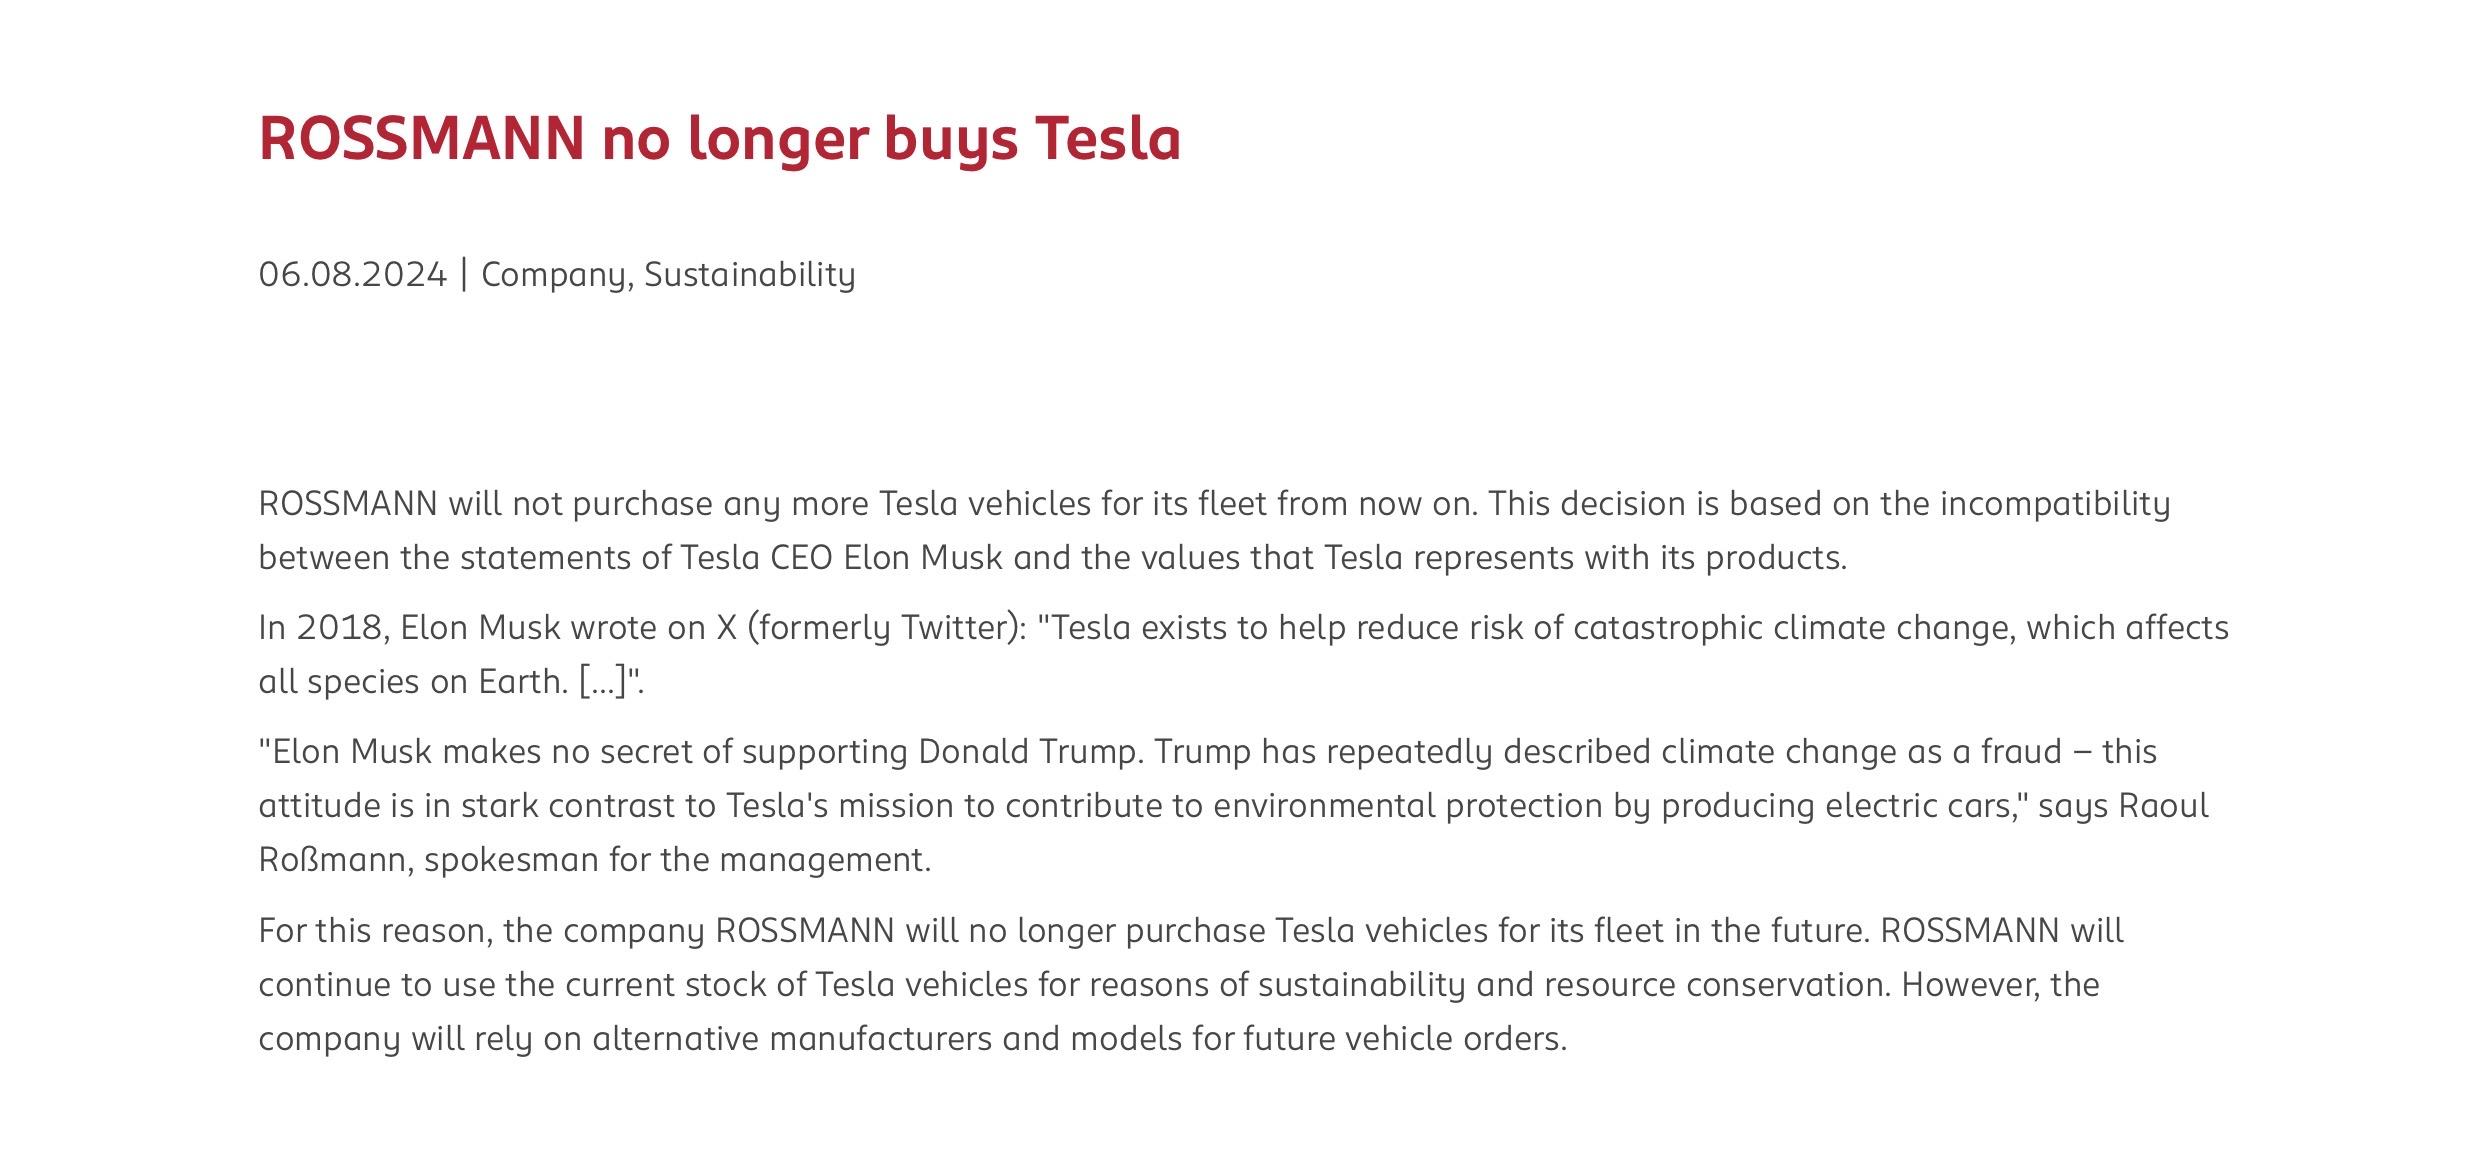Open the "Sustainability" category label
Screen dimensions: 2474x1173
click(749, 274)
